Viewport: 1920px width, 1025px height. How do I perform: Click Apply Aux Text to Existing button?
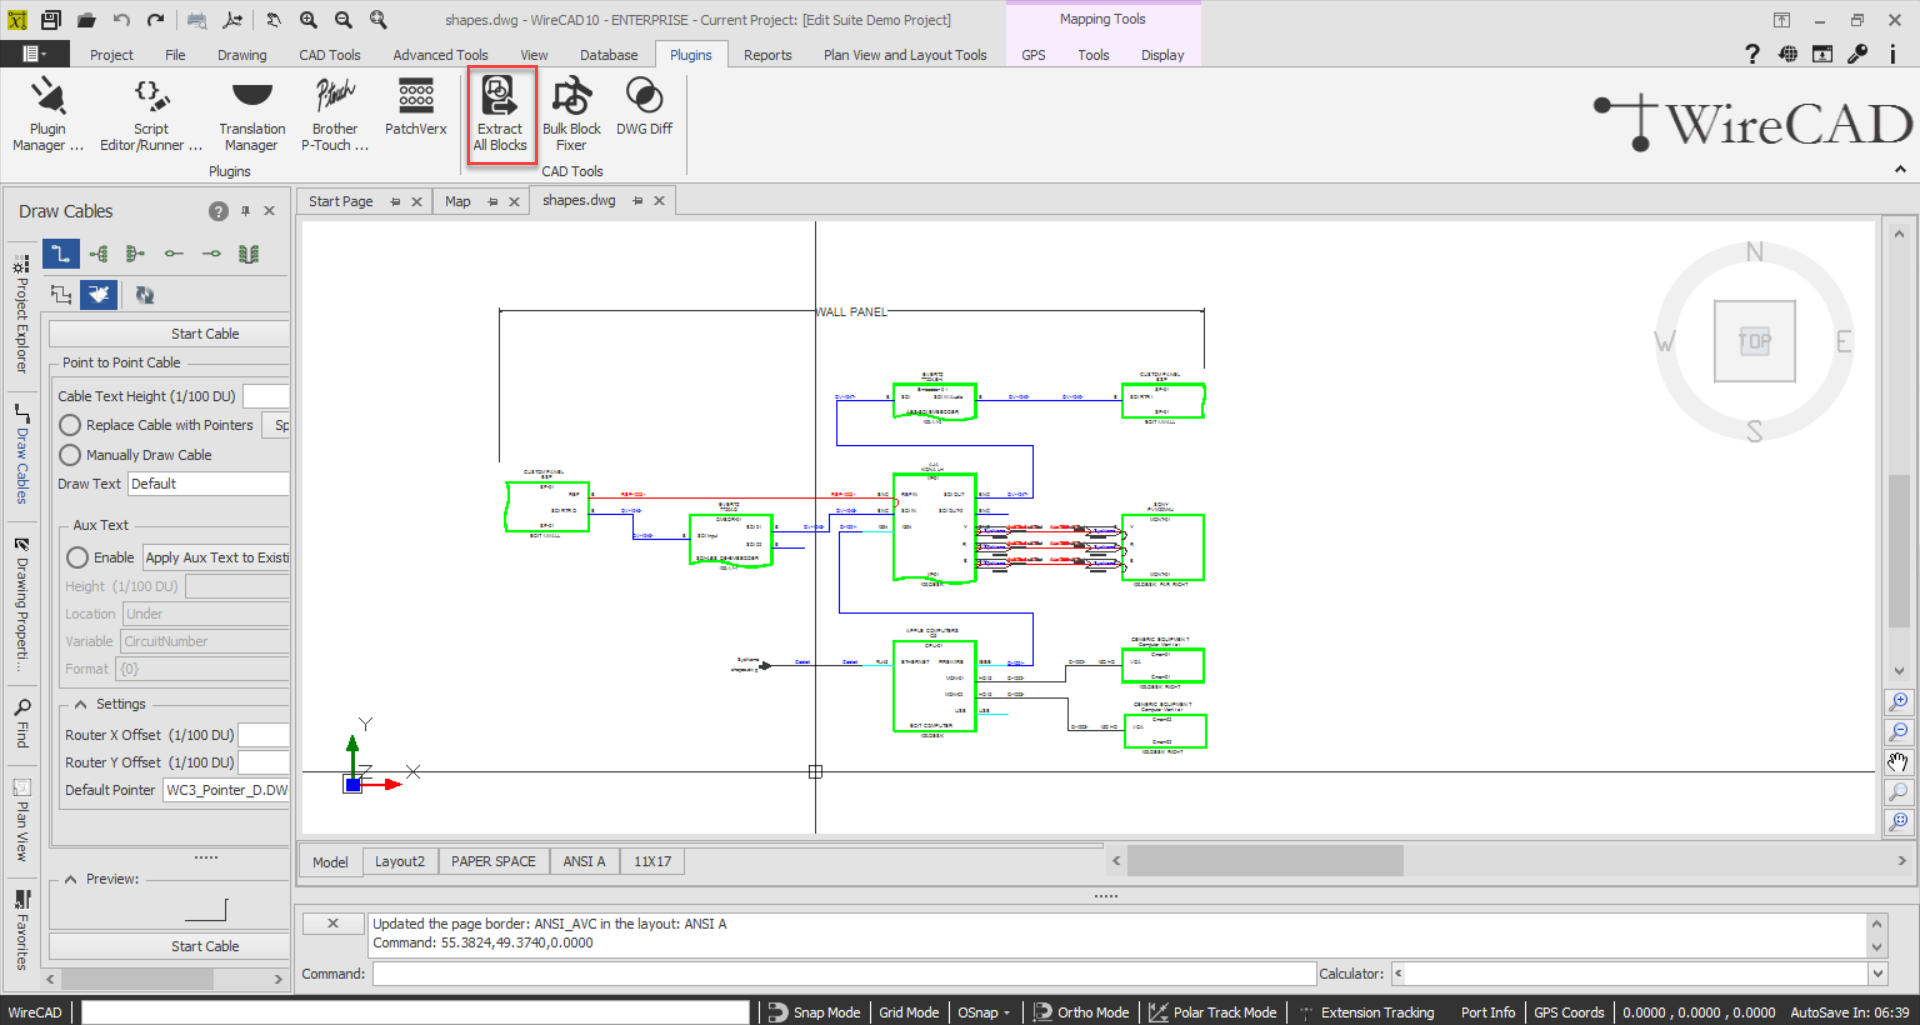(216, 557)
